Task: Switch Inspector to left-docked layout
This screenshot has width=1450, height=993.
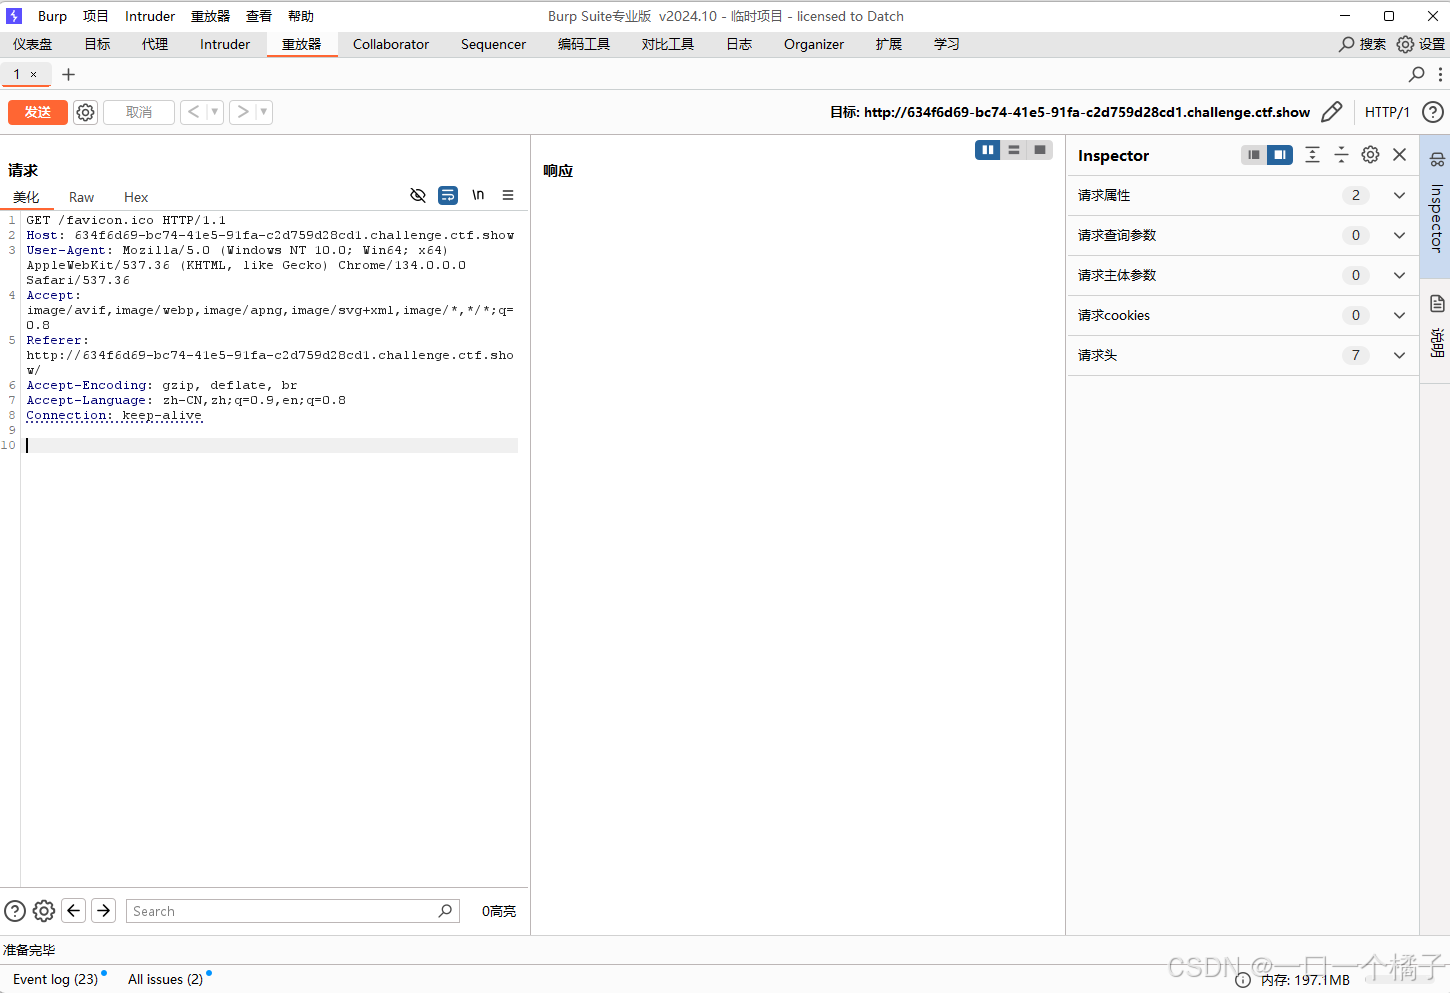Action: click(1254, 155)
